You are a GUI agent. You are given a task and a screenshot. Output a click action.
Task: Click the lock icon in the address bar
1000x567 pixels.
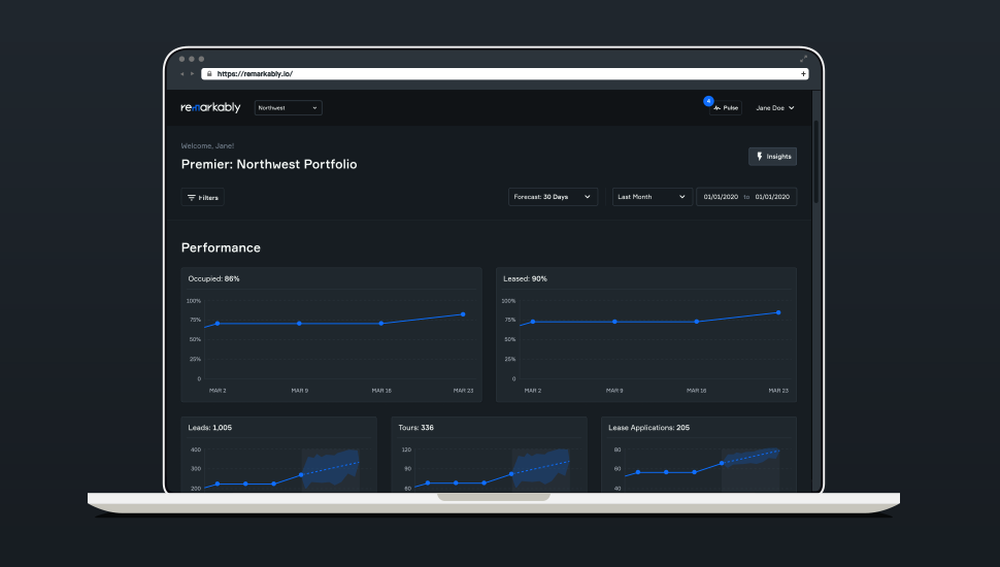(209, 74)
